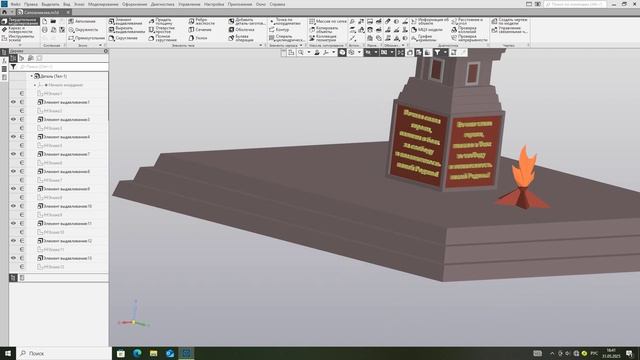Toggle visibility eye of Элемент выдавливания:8

(x=13, y=171)
